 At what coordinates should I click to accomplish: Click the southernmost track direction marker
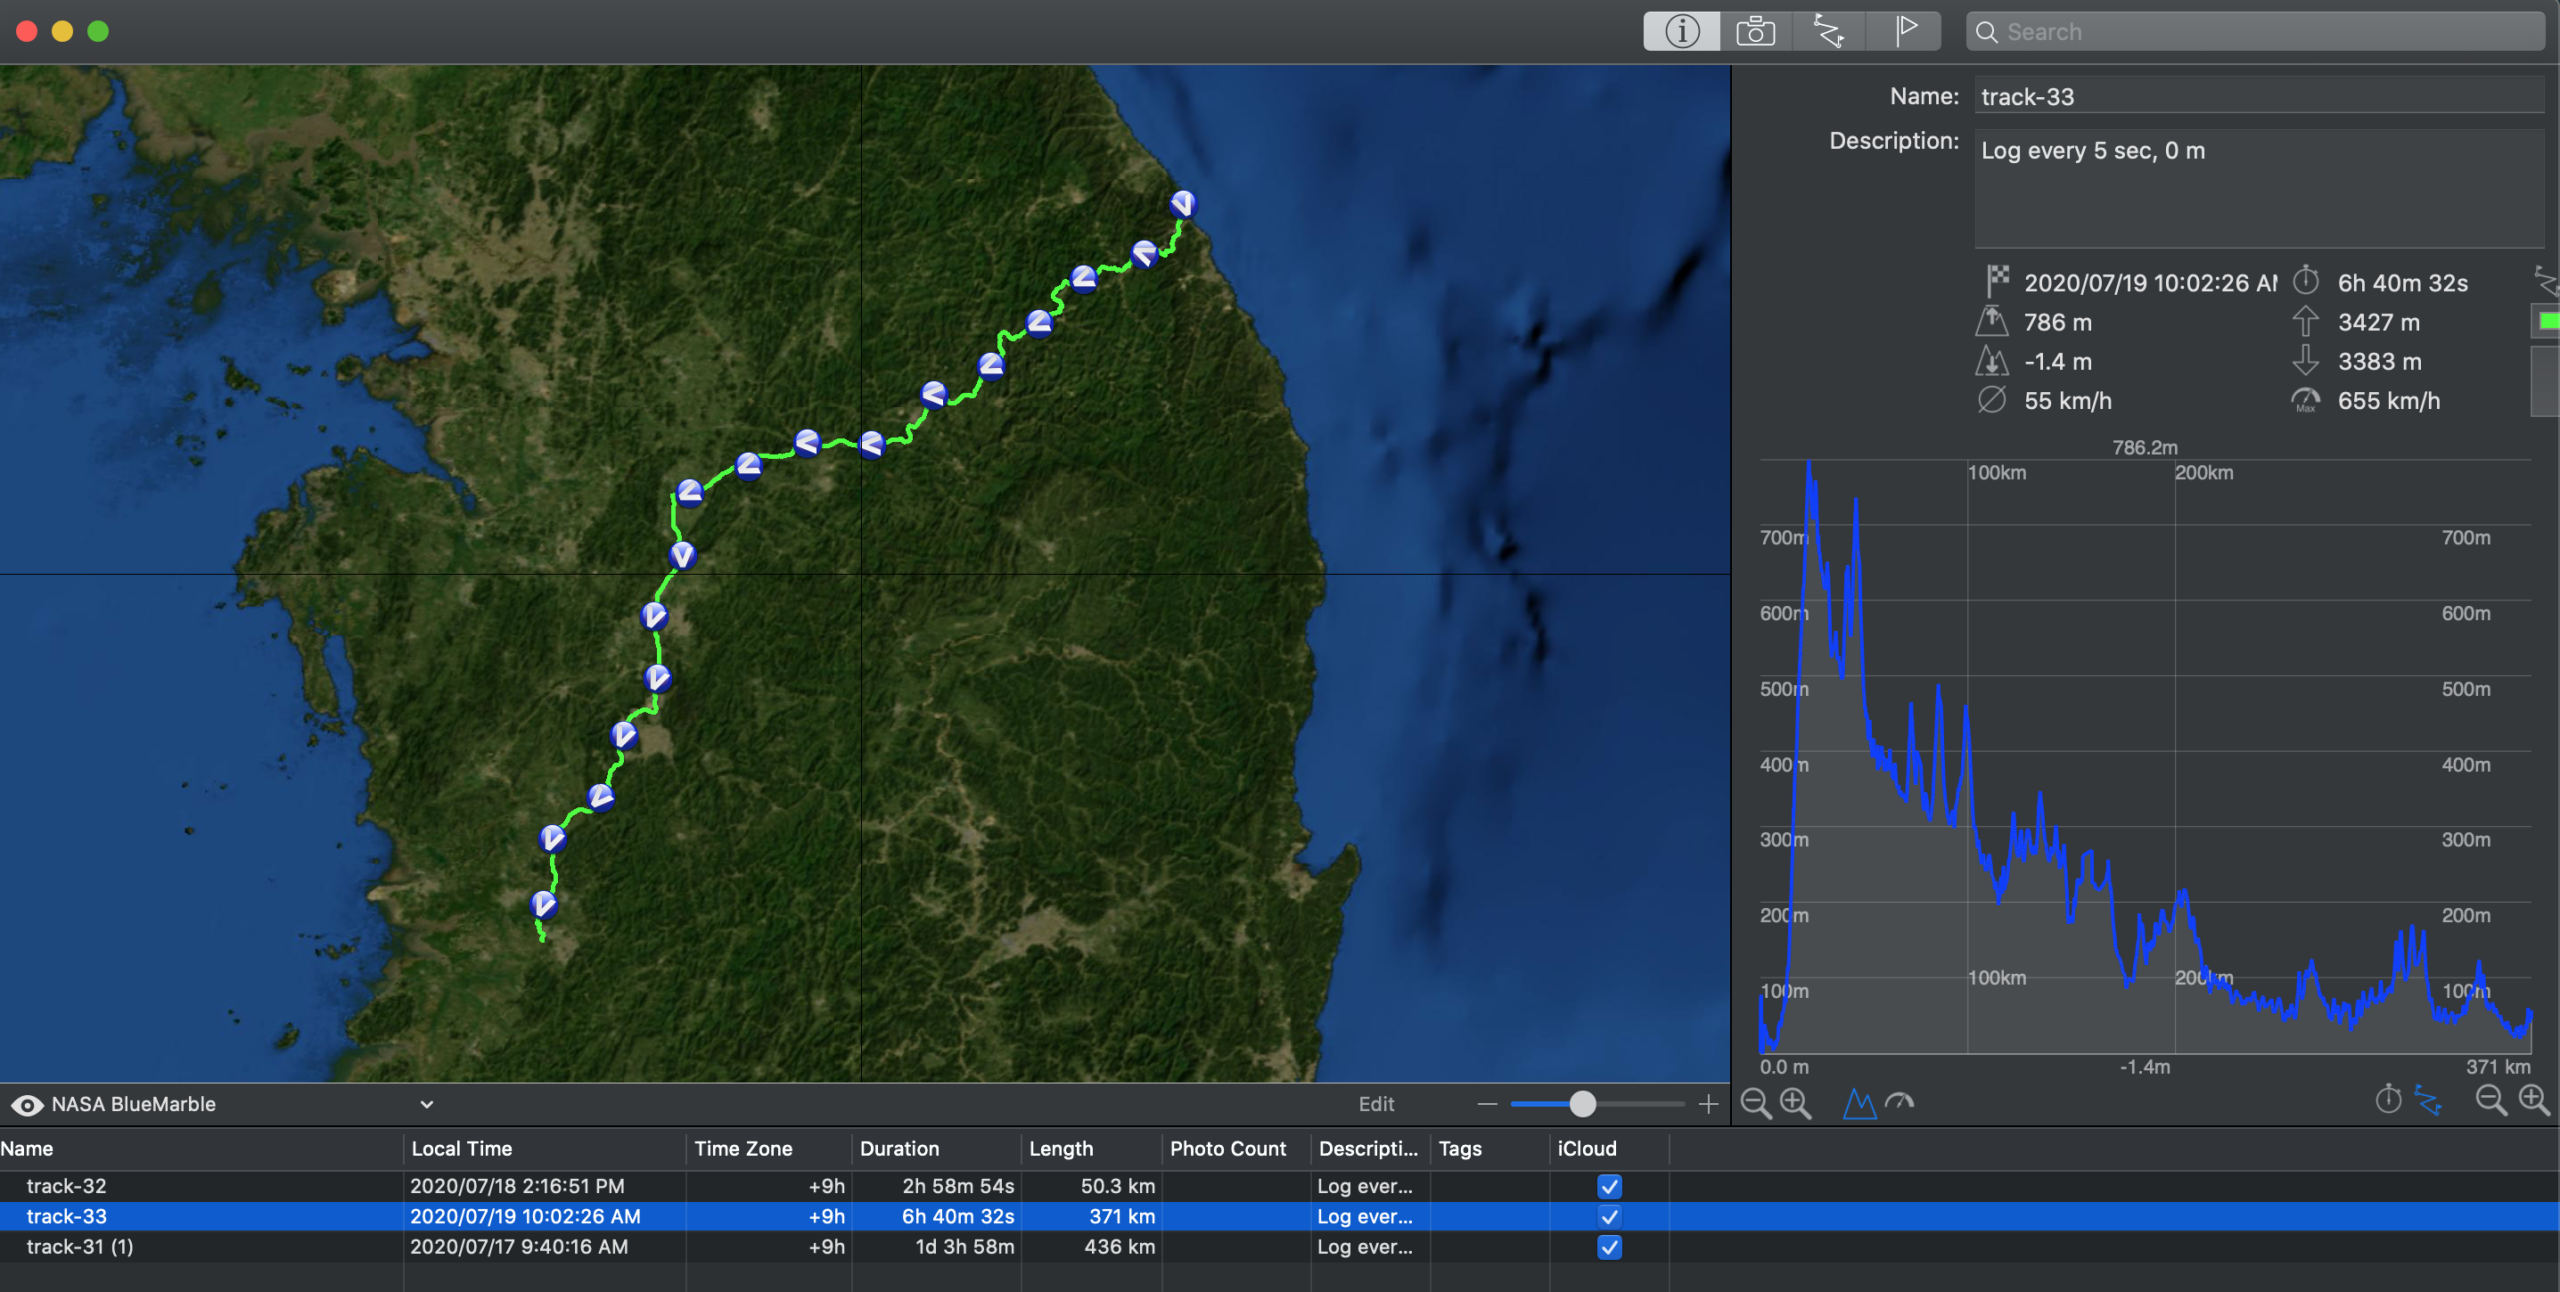coord(544,904)
